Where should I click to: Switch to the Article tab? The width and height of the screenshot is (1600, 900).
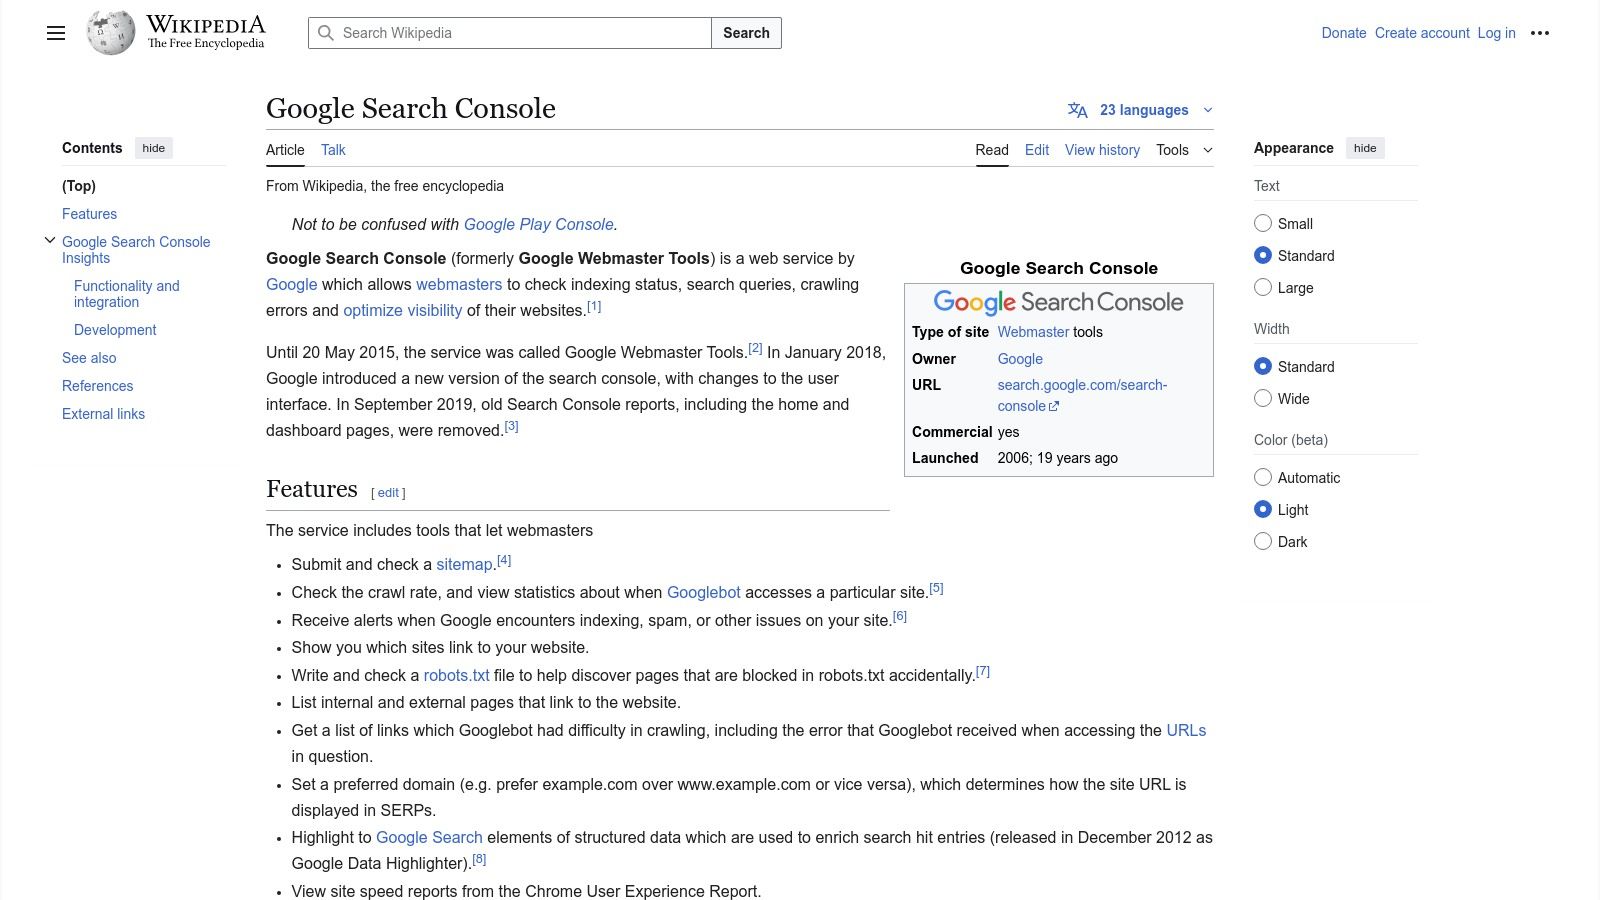tap(285, 150)
